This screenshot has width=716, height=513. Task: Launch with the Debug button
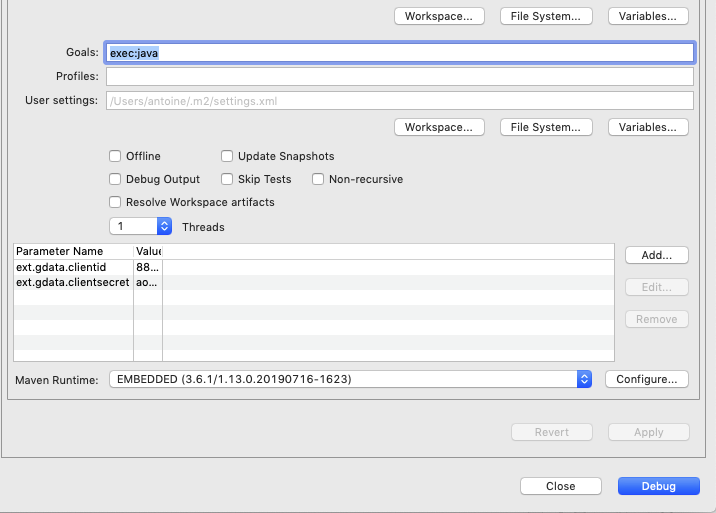click(x=658, y=486)
